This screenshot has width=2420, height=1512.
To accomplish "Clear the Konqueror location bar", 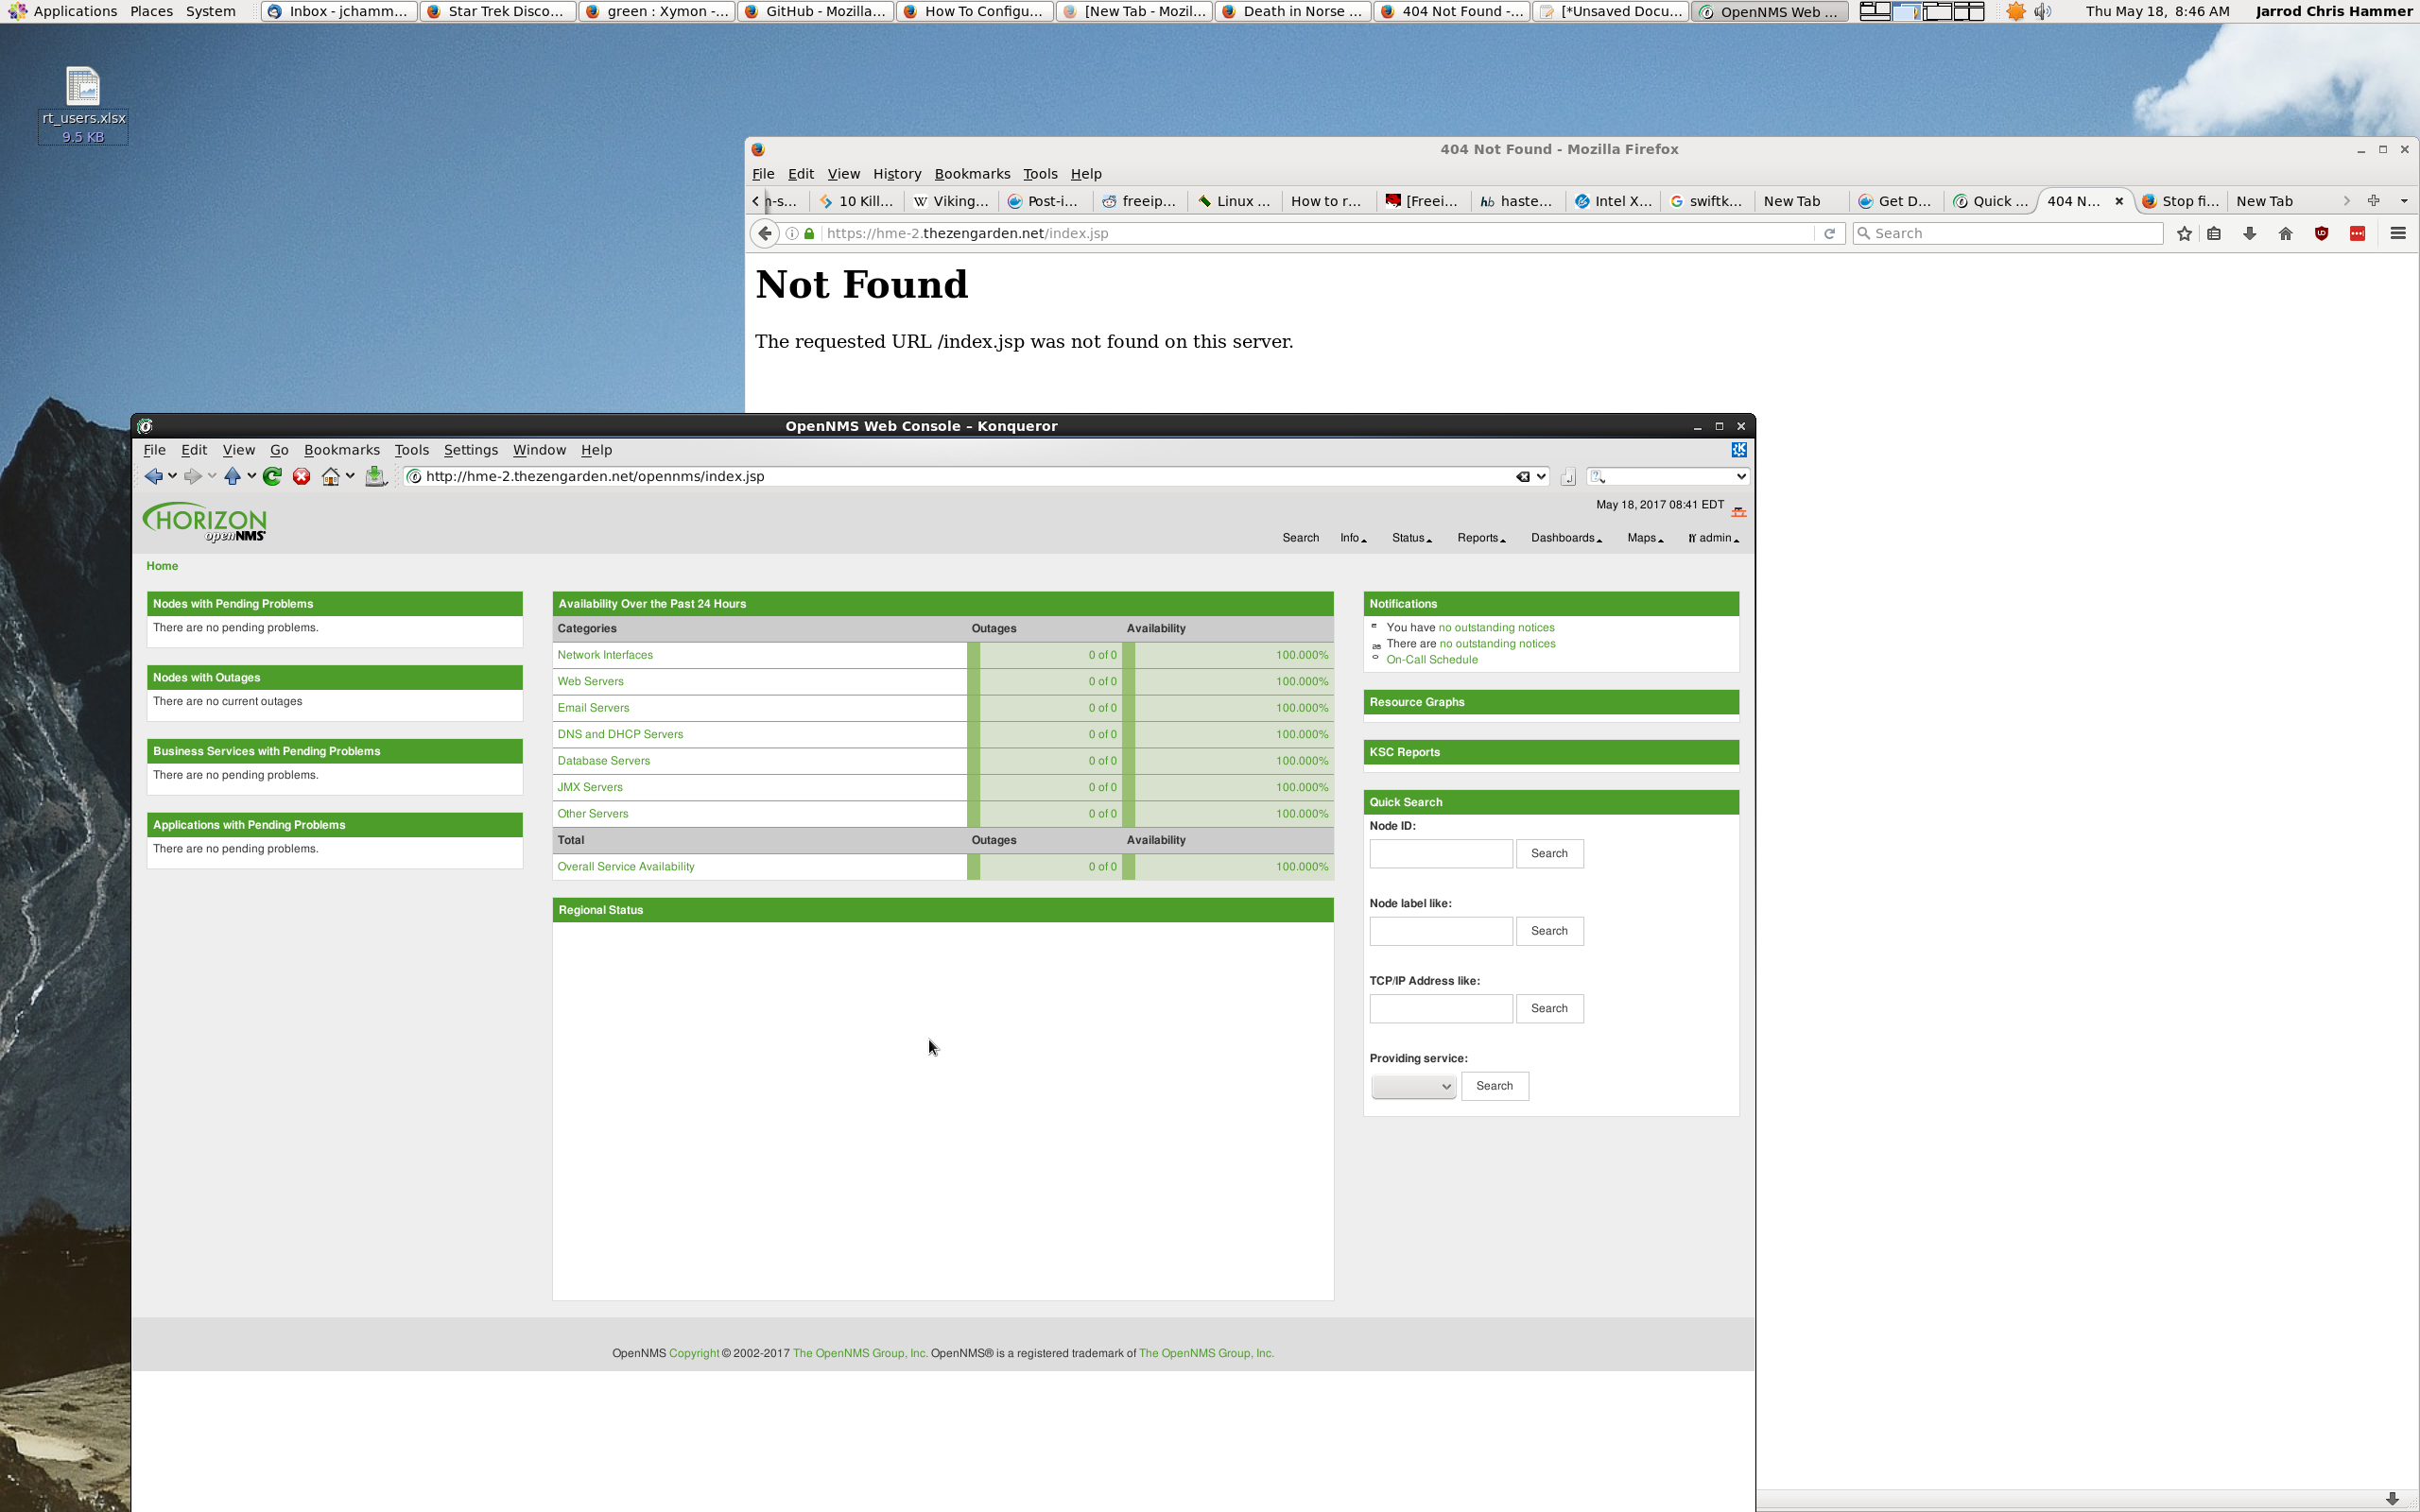I will coord(1522,476).
